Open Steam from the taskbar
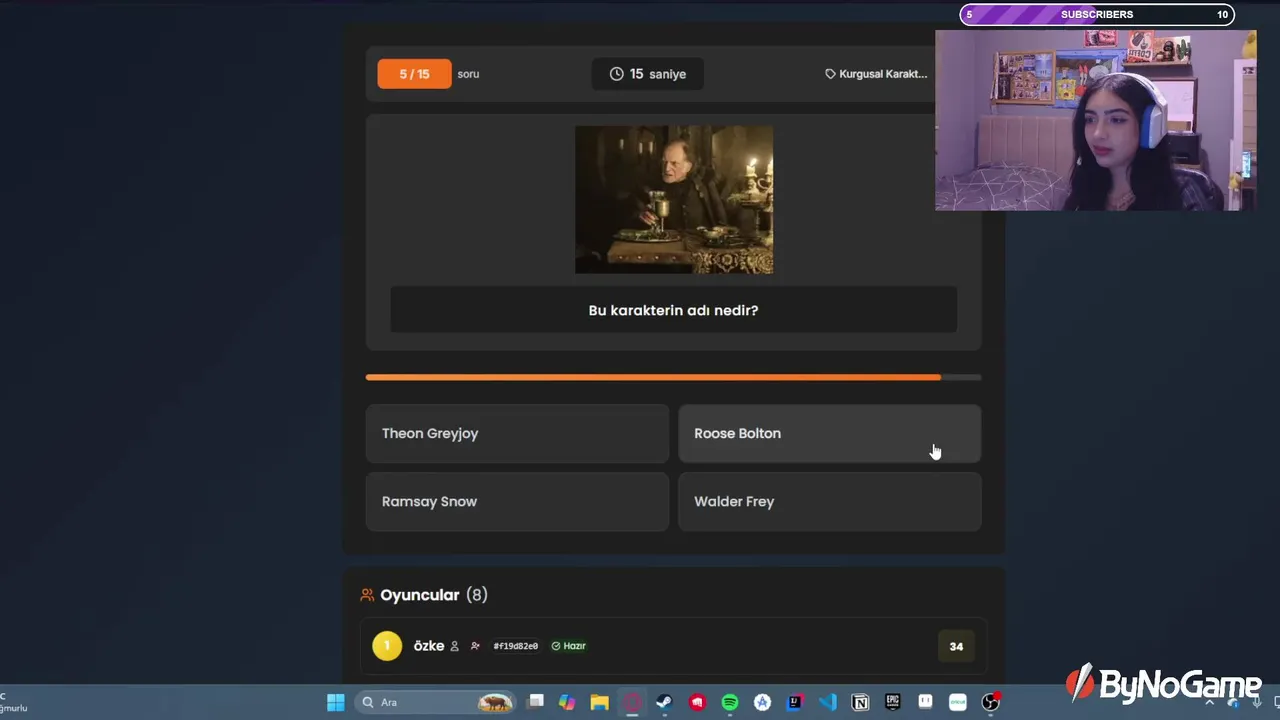Viewport: 1280px width, 720px height. [x=664, y=702]
